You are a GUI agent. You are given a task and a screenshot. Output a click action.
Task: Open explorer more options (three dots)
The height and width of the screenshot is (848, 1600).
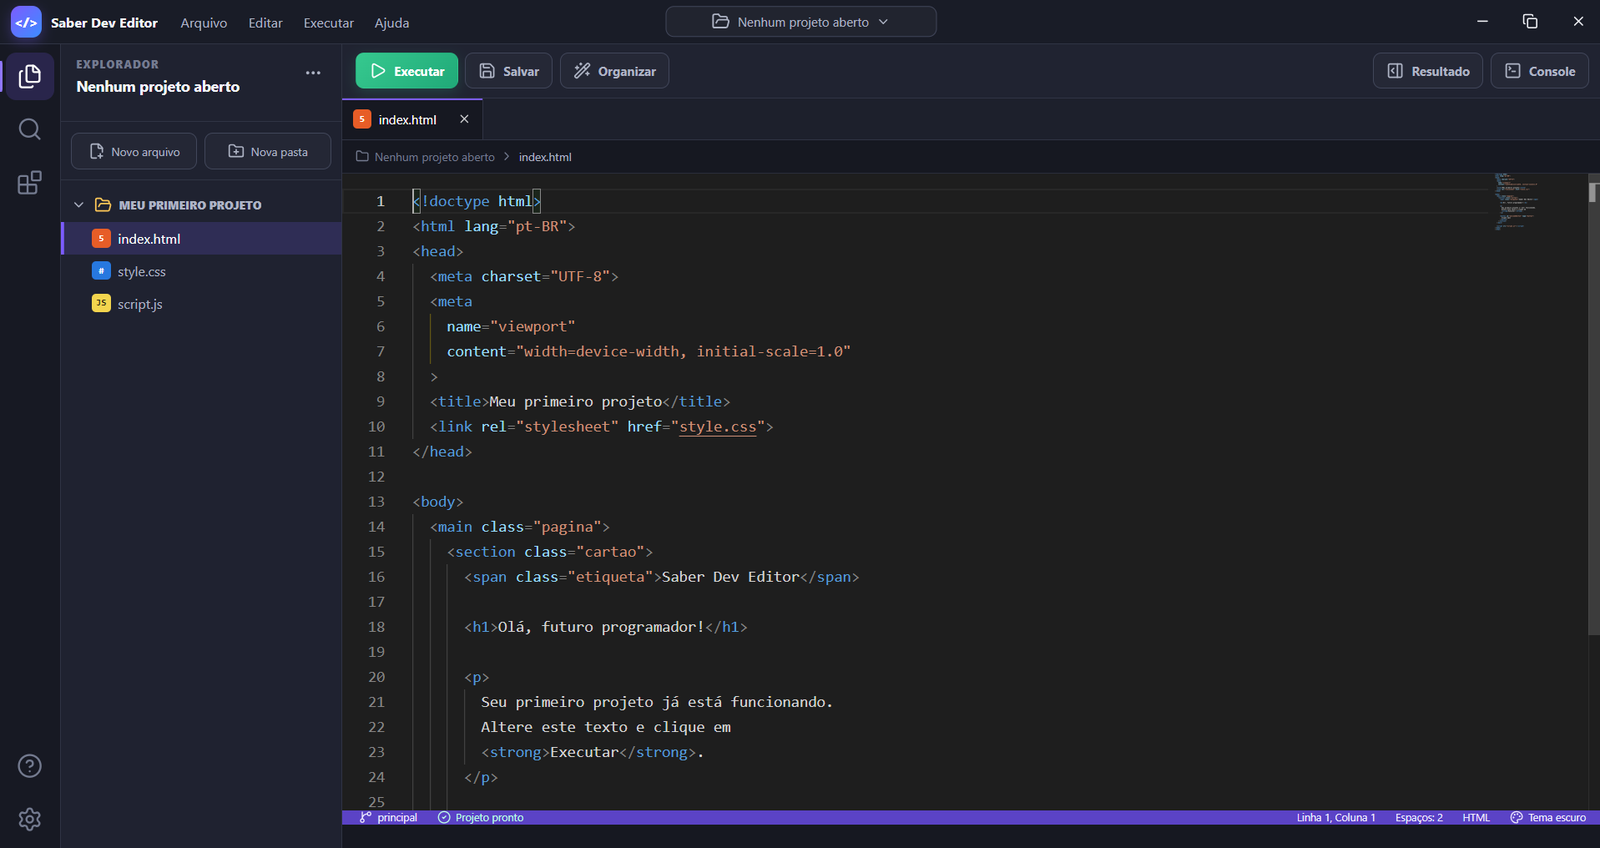(x=313, y=73)
